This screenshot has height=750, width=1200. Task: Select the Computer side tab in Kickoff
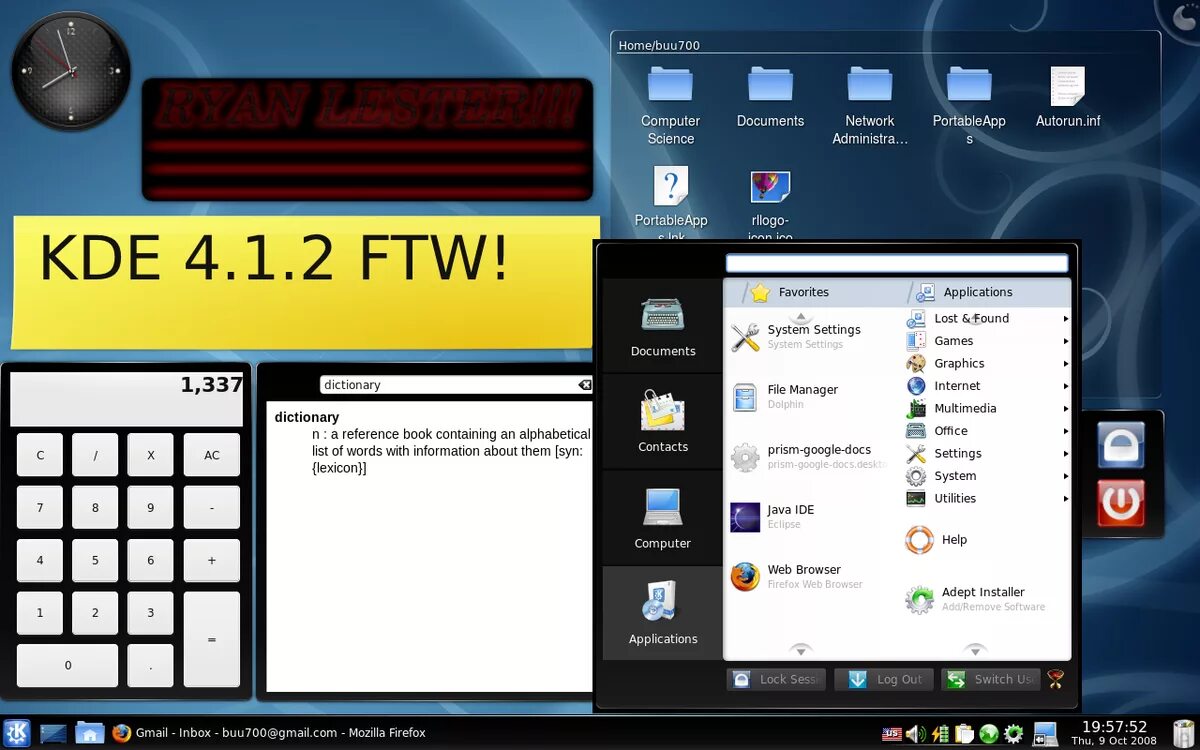click(x=663, y=518)
